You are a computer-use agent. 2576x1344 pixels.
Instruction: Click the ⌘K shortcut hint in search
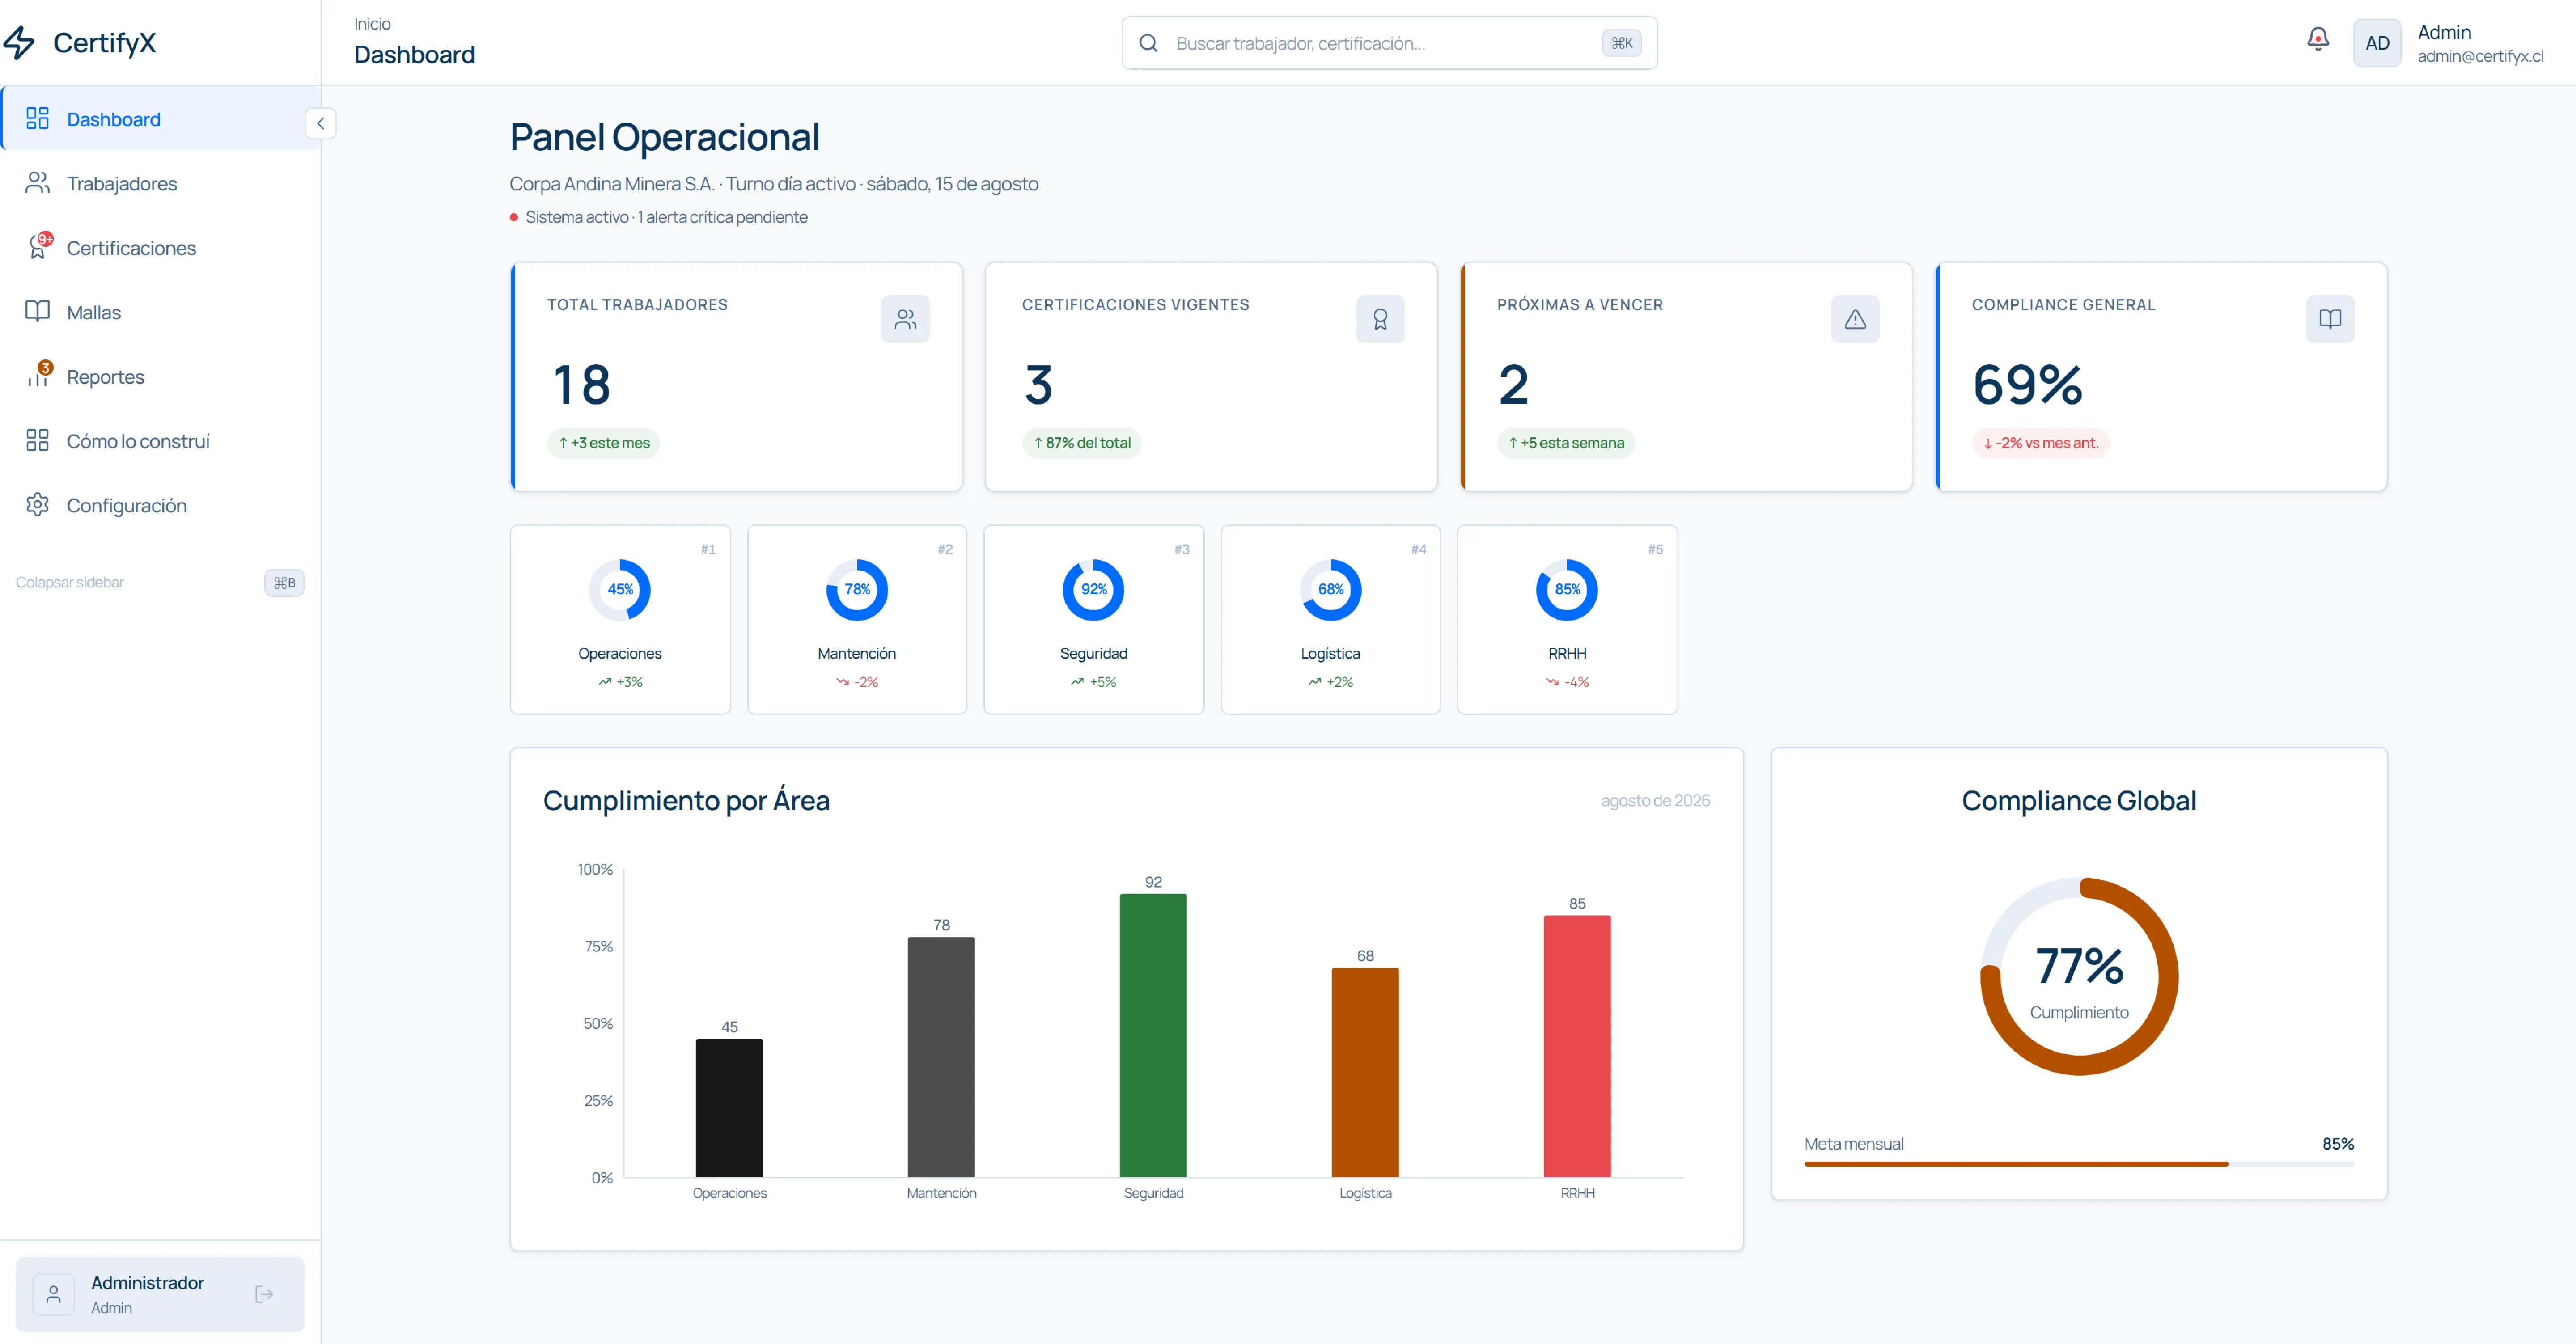[1621, 43]
